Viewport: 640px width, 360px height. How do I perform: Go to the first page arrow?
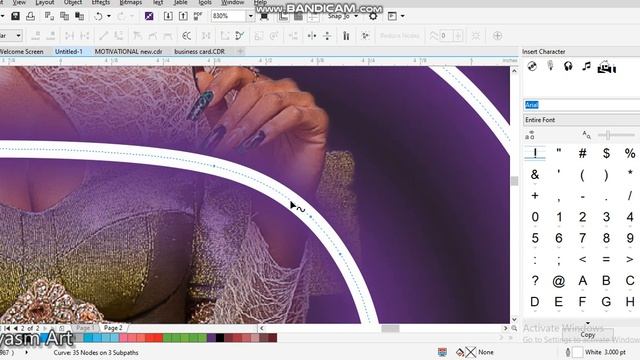point(7,328)
